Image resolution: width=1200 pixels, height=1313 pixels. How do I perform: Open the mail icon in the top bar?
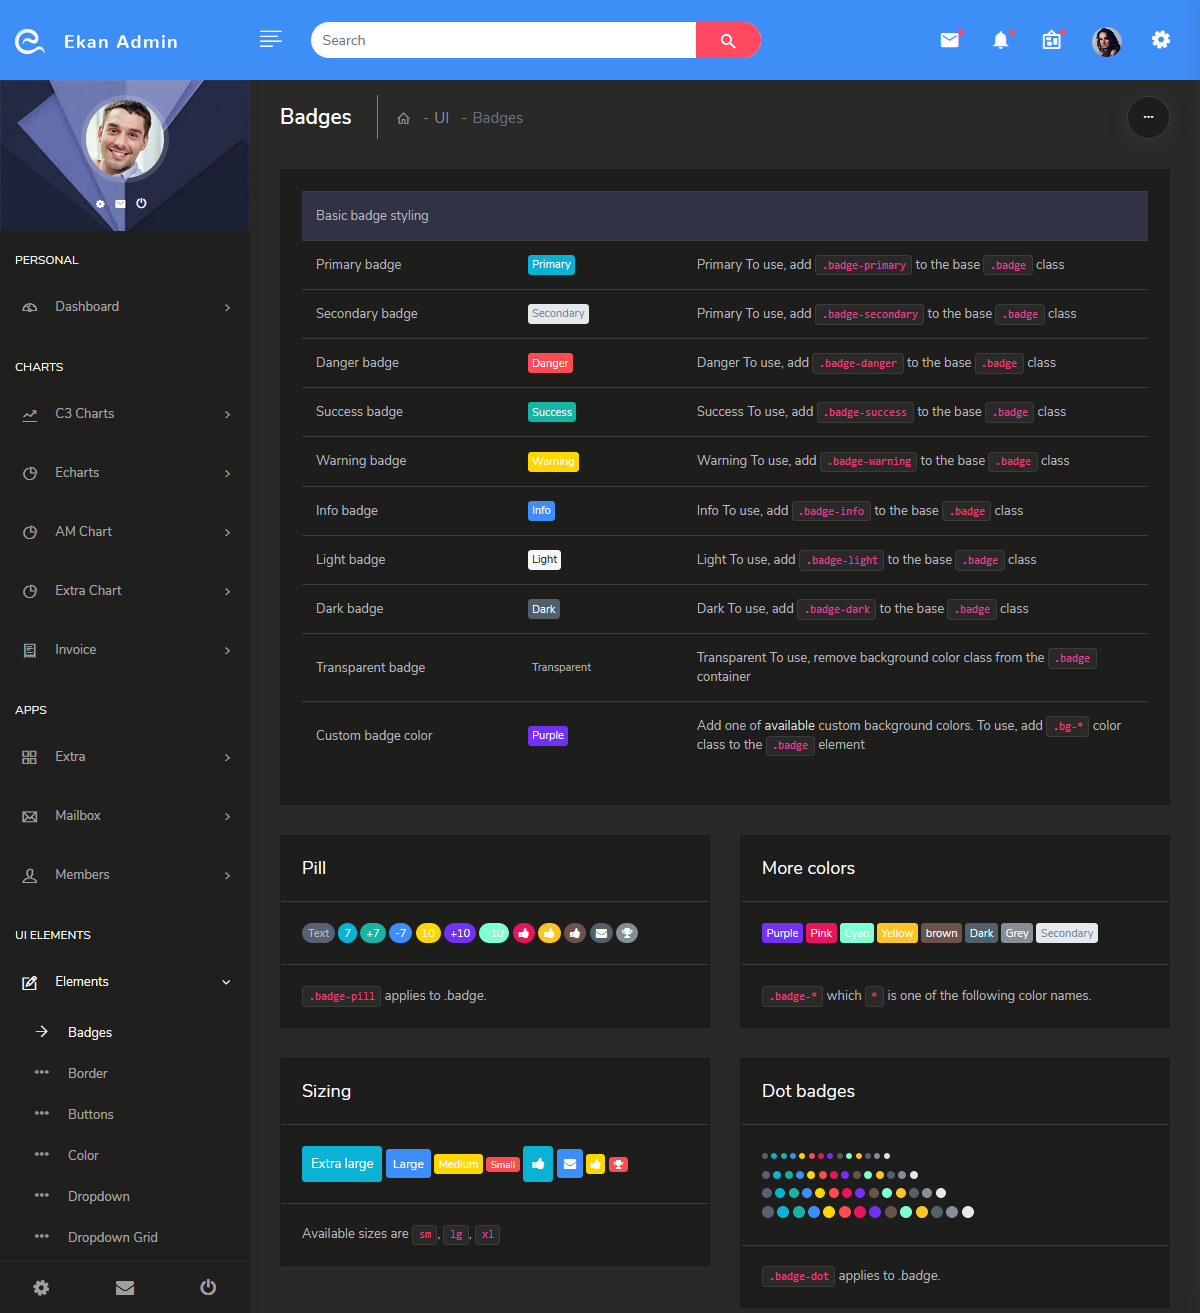[x=949, y=40]
